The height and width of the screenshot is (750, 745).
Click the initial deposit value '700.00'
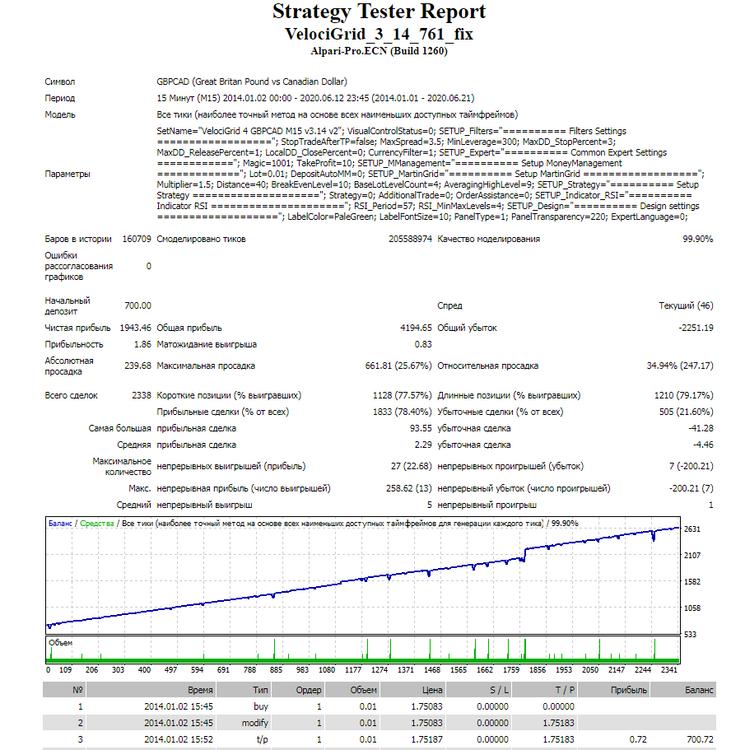tap(138, 306)
